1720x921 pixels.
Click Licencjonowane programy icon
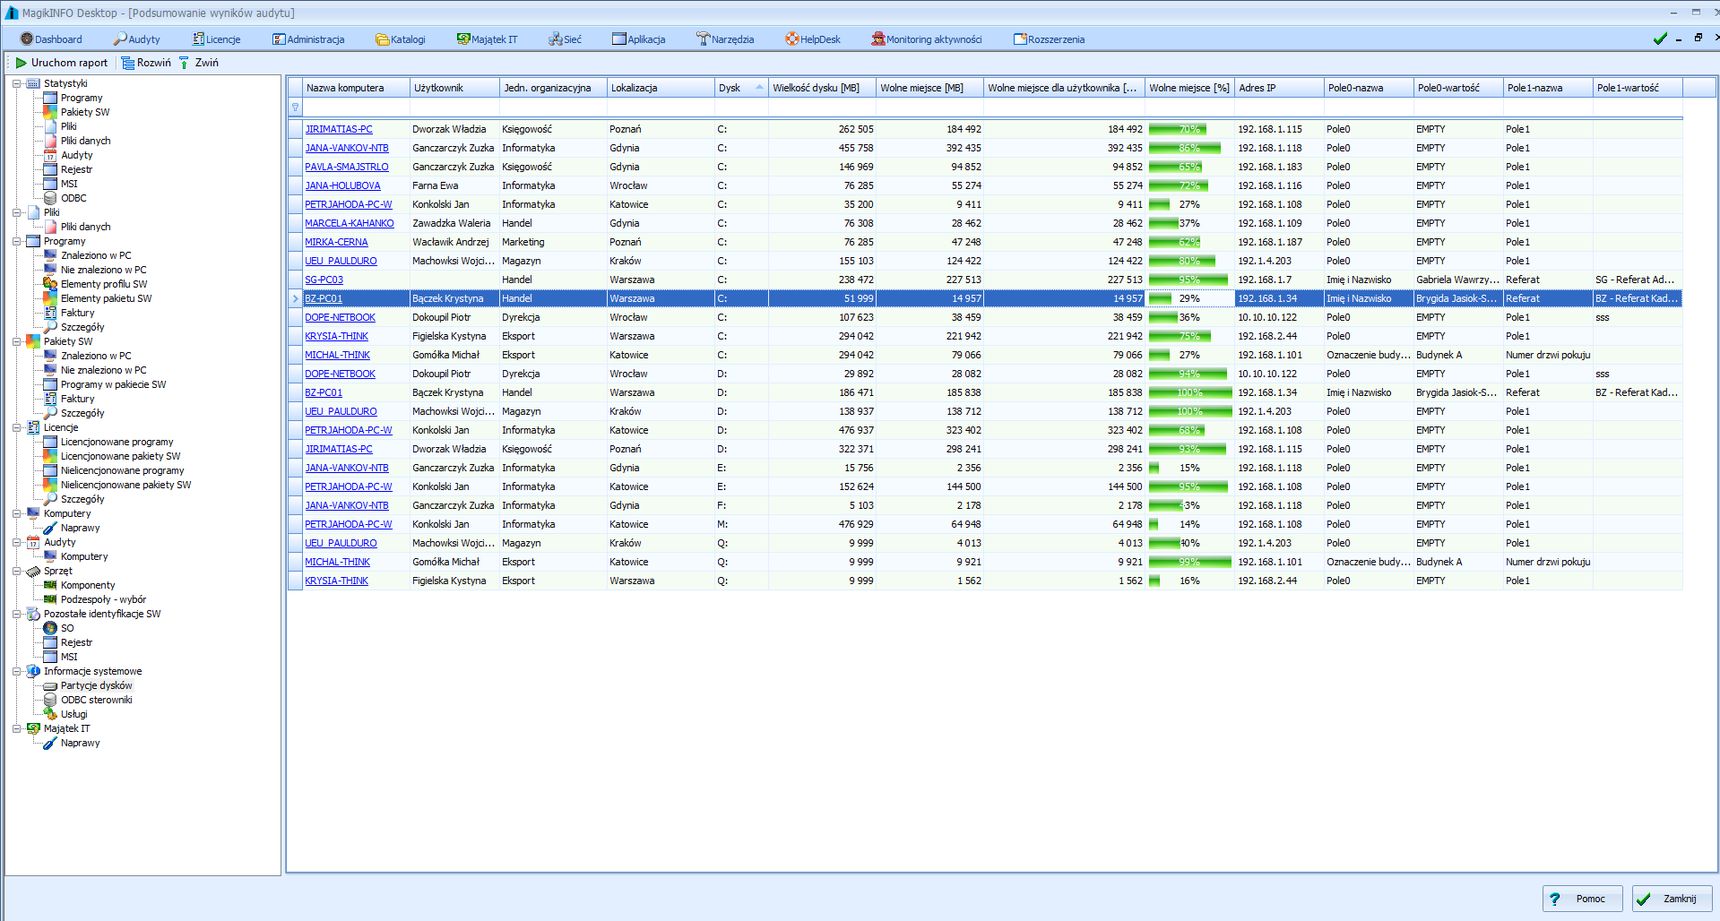pos(50,442)
